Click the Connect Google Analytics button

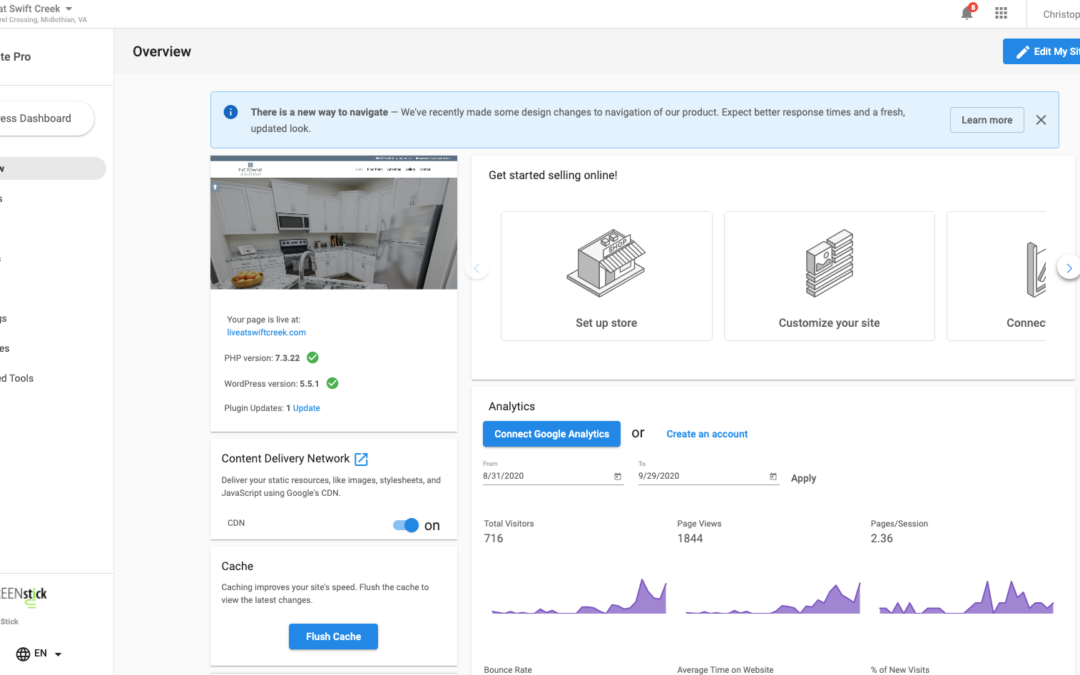[x=551, y=434]
